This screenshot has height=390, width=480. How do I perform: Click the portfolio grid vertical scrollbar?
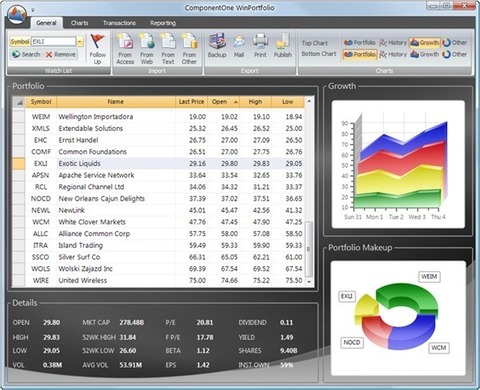click(x=309, y=192)
